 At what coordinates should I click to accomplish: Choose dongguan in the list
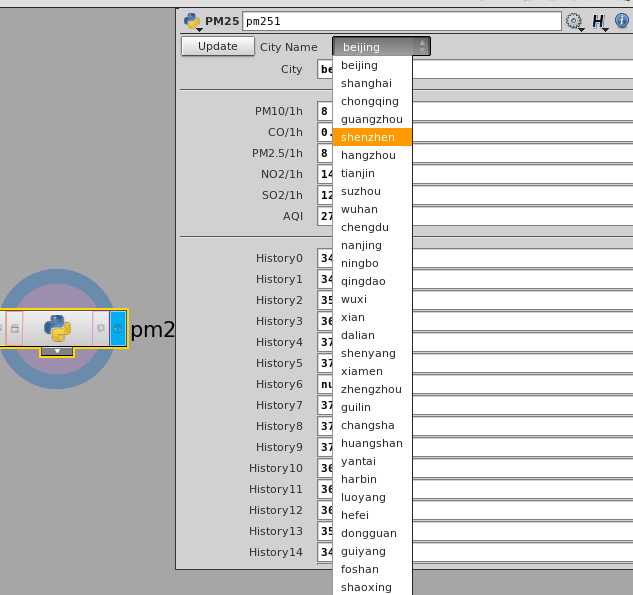click(372, 533)
